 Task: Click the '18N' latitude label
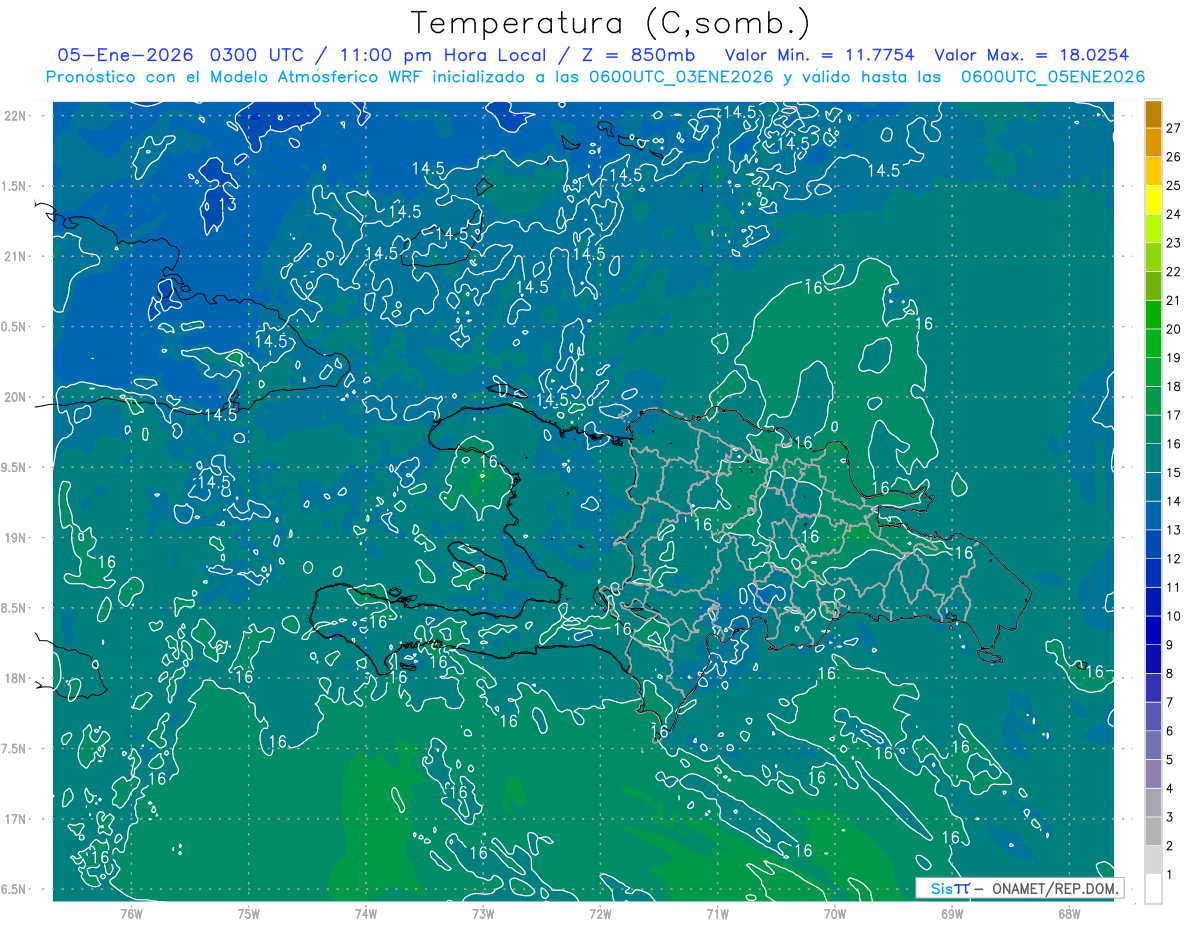click(x=14, y=678)
